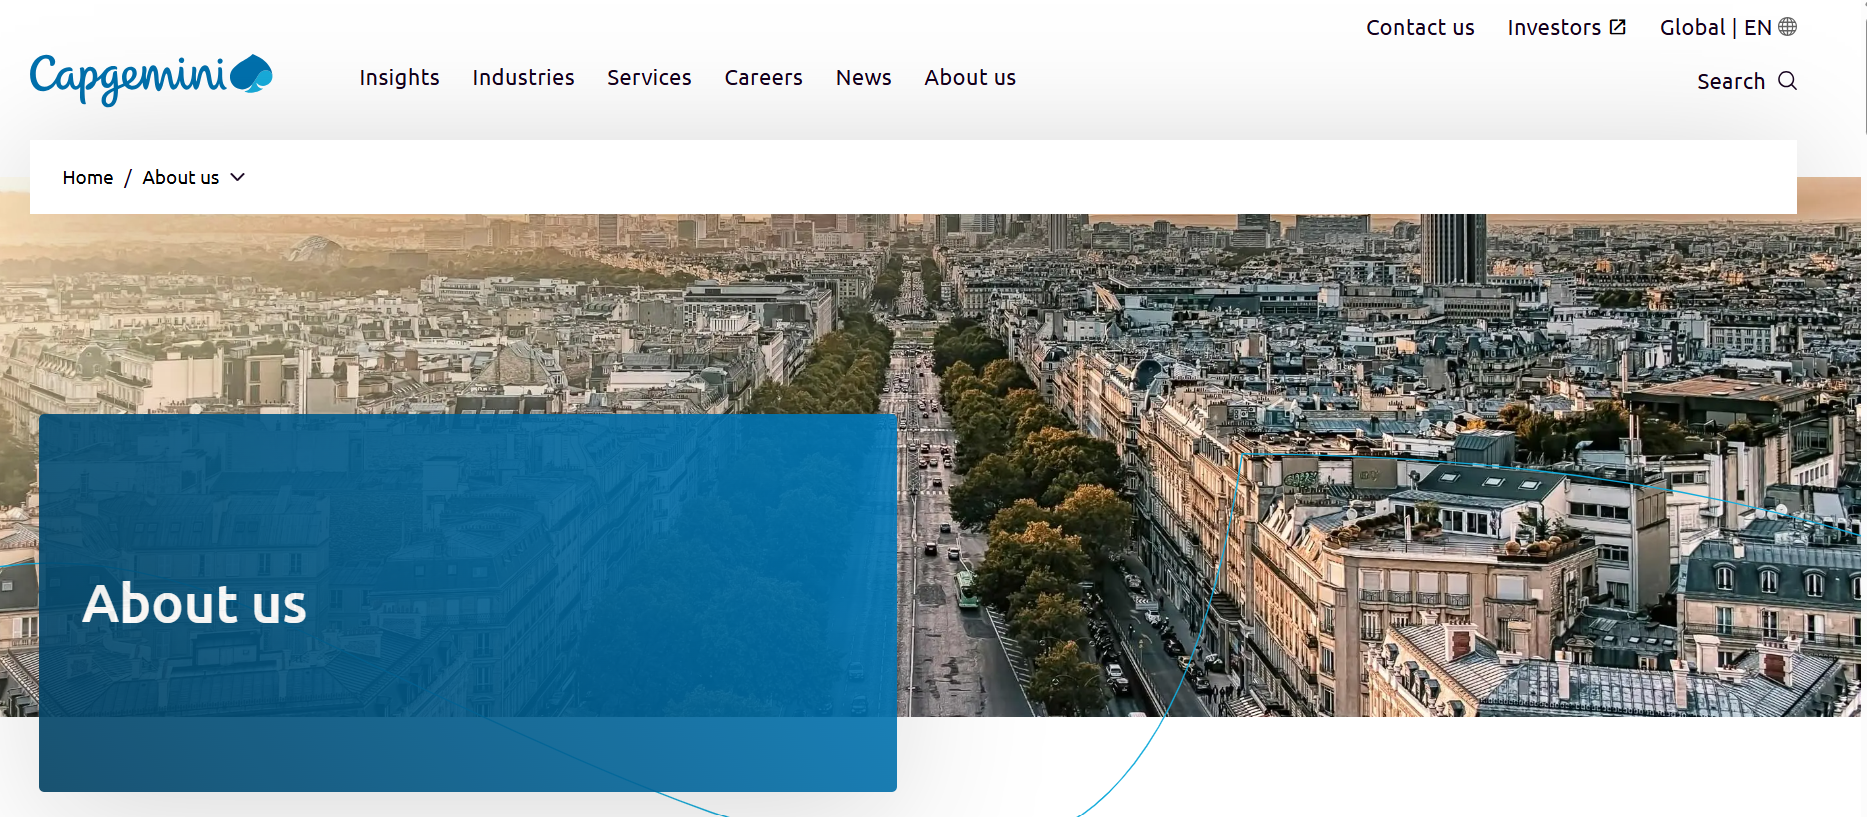The image size is (1867, 817).
Task: Open the Services navigation item
Action: point(649,77)
